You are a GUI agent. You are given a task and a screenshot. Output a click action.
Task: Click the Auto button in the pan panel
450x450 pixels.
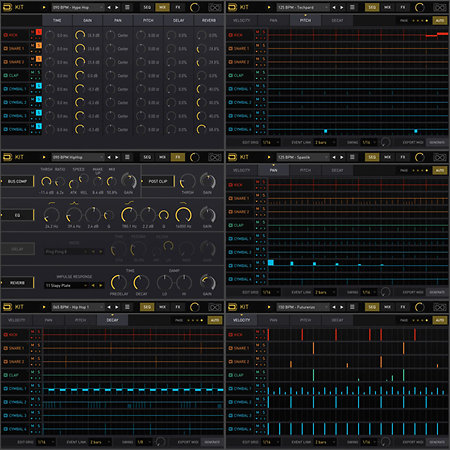click(x=440, y=170)
